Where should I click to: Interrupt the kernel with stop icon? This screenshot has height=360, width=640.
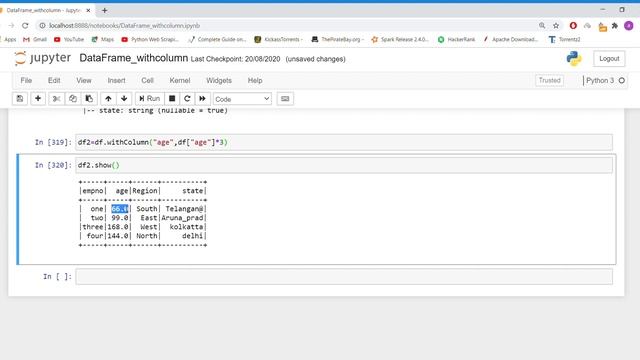[x=172, y=99]
